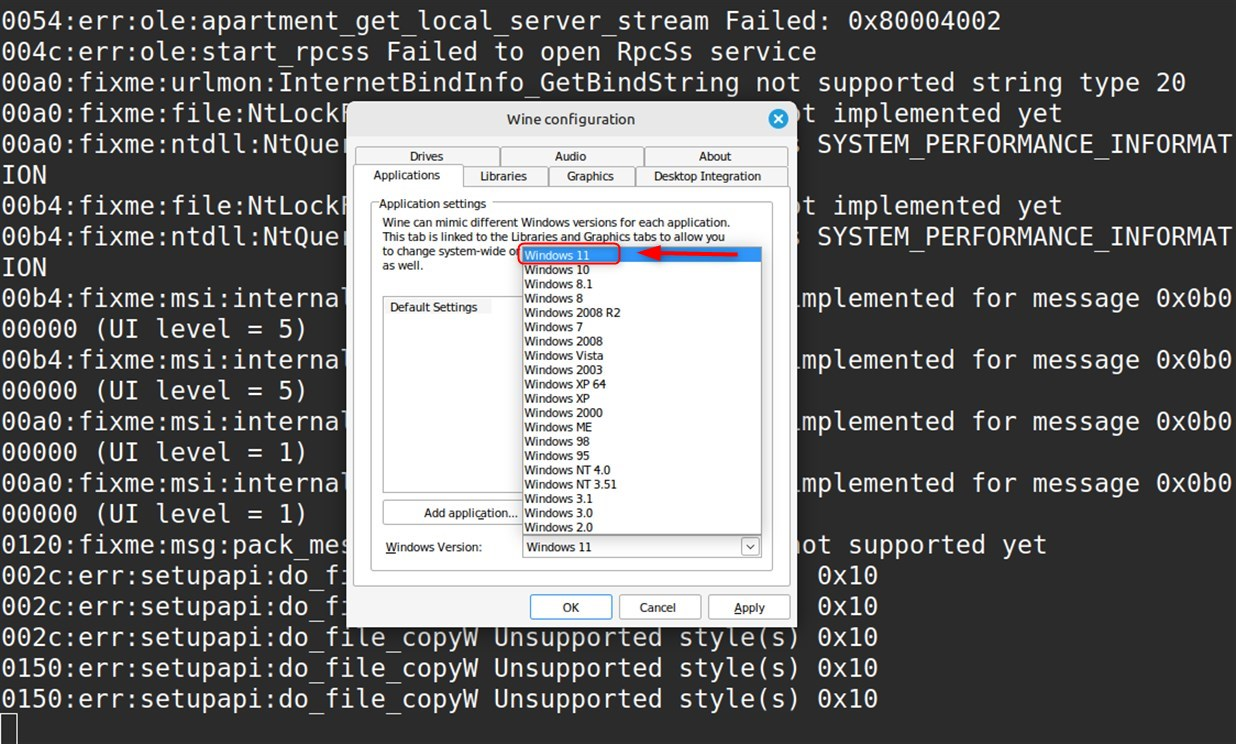Choose Windows 95 from the list
Viewport: 1236px width, 744px height.
coord(641,455)
